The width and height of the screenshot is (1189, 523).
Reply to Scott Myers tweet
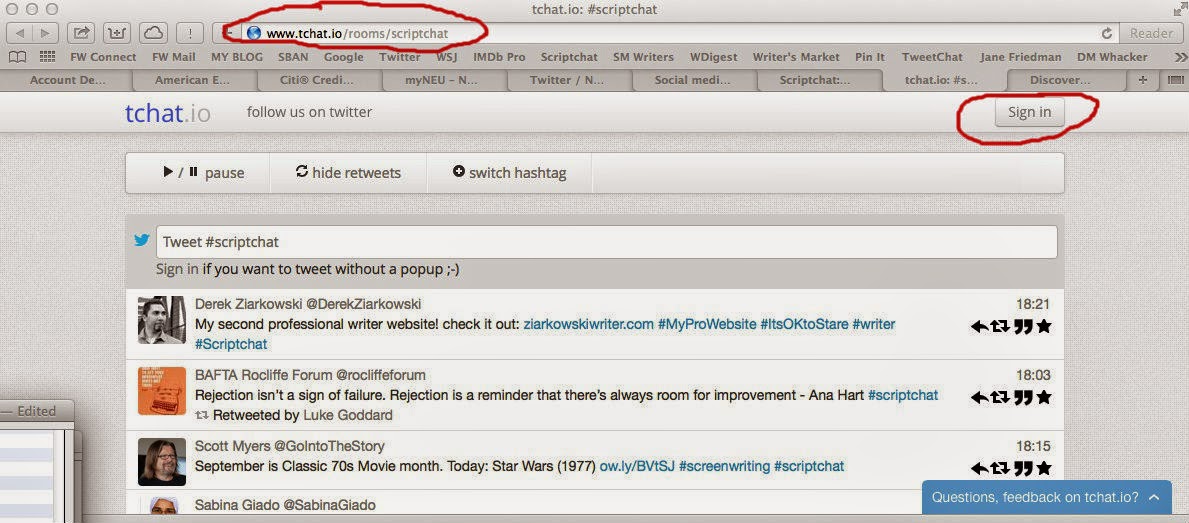point(979,468)
